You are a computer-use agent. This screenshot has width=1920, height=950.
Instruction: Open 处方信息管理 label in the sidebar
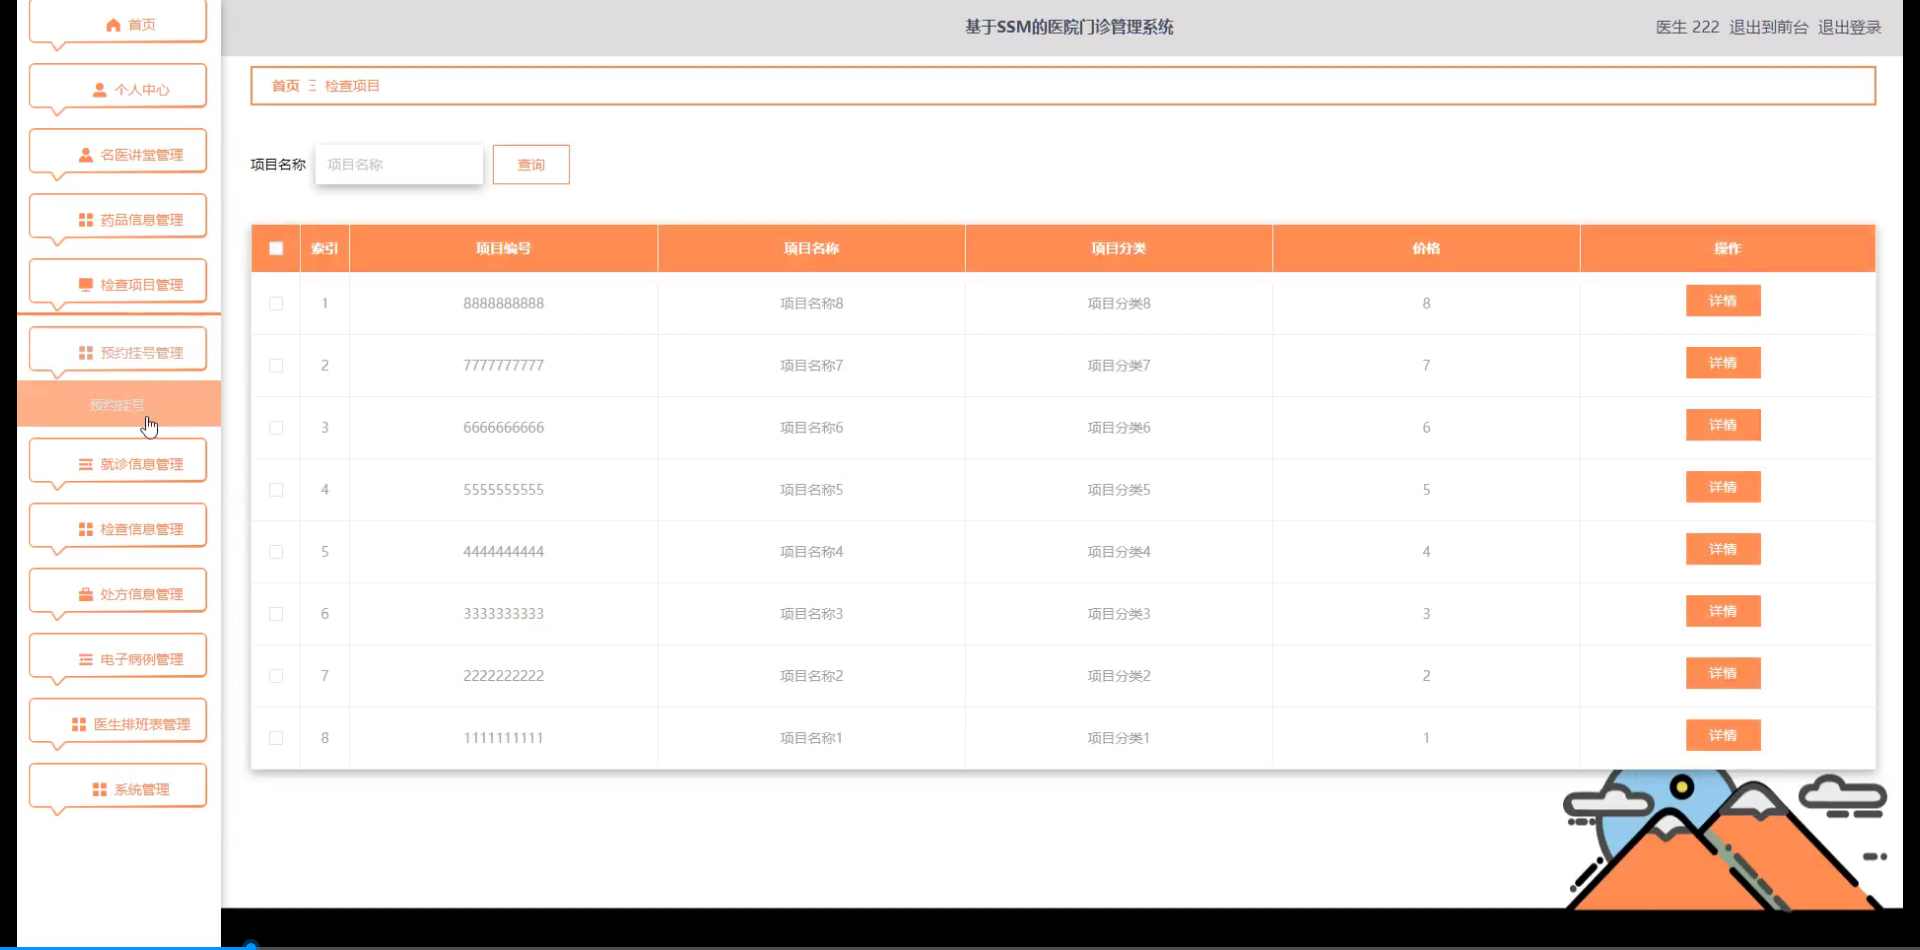point(142,594)
